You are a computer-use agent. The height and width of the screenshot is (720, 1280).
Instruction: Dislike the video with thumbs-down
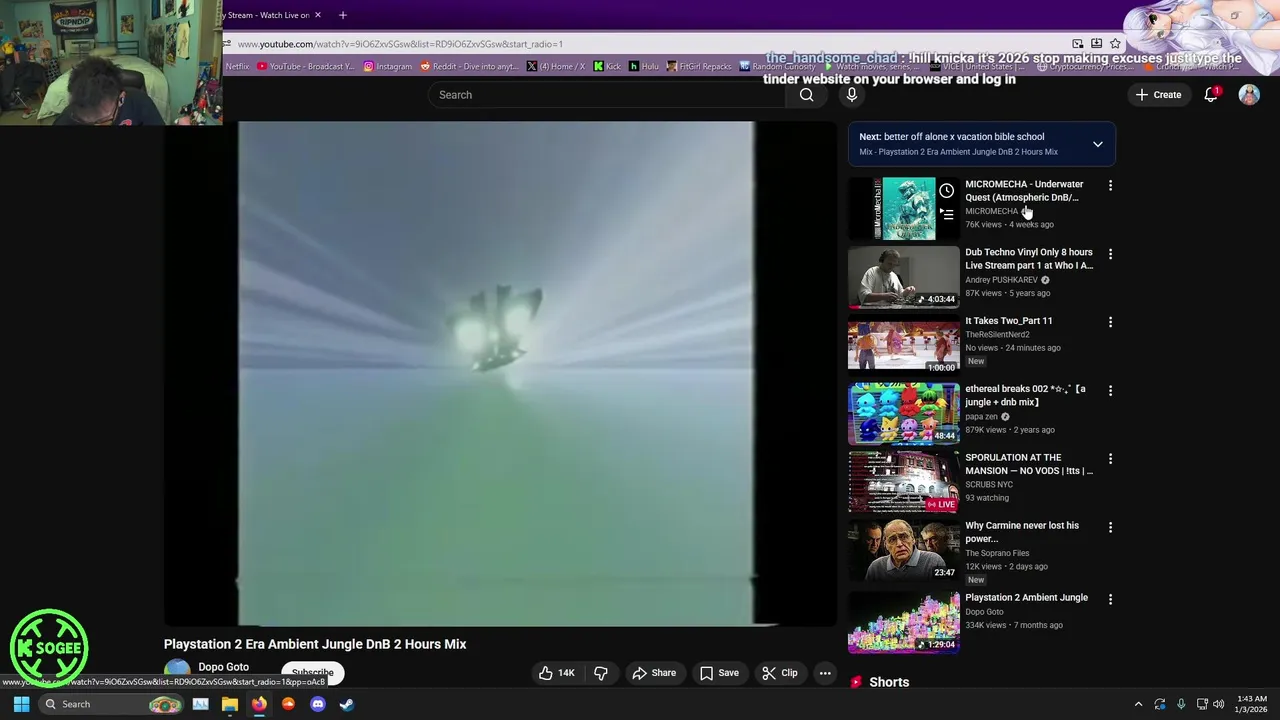click(x=601, y=673)
